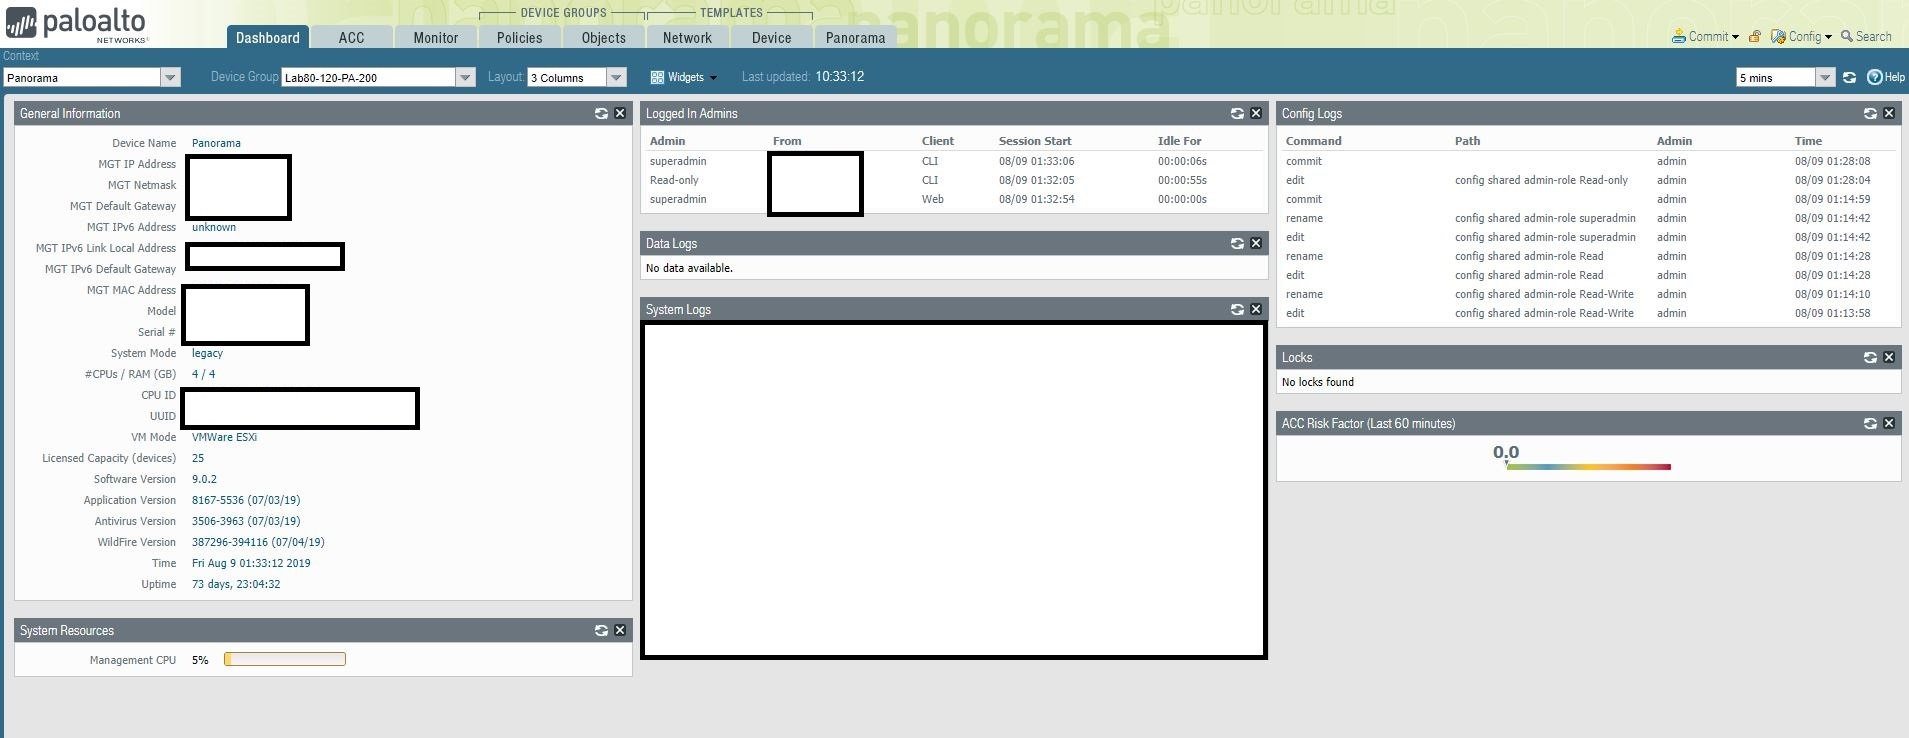
Task: Click the Management CPU usage bar
Action: coord(285,659)
